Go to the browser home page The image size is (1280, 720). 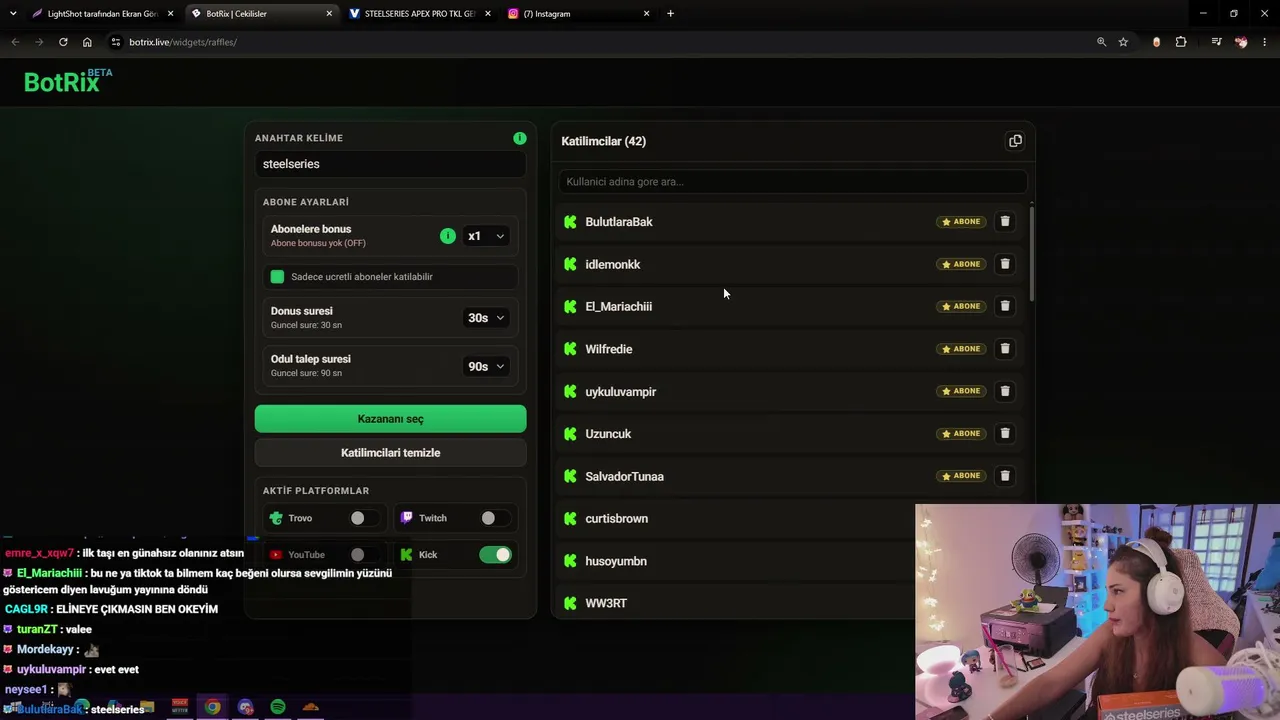(x=87, y=42)
